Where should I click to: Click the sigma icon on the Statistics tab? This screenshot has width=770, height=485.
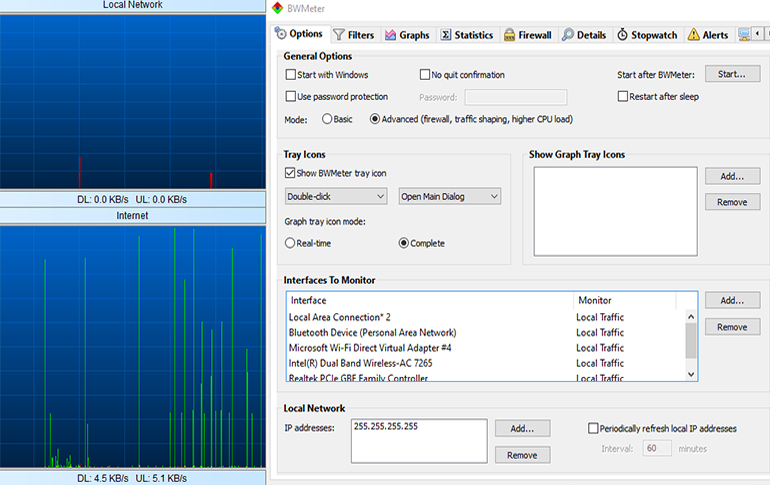[445, 35]
